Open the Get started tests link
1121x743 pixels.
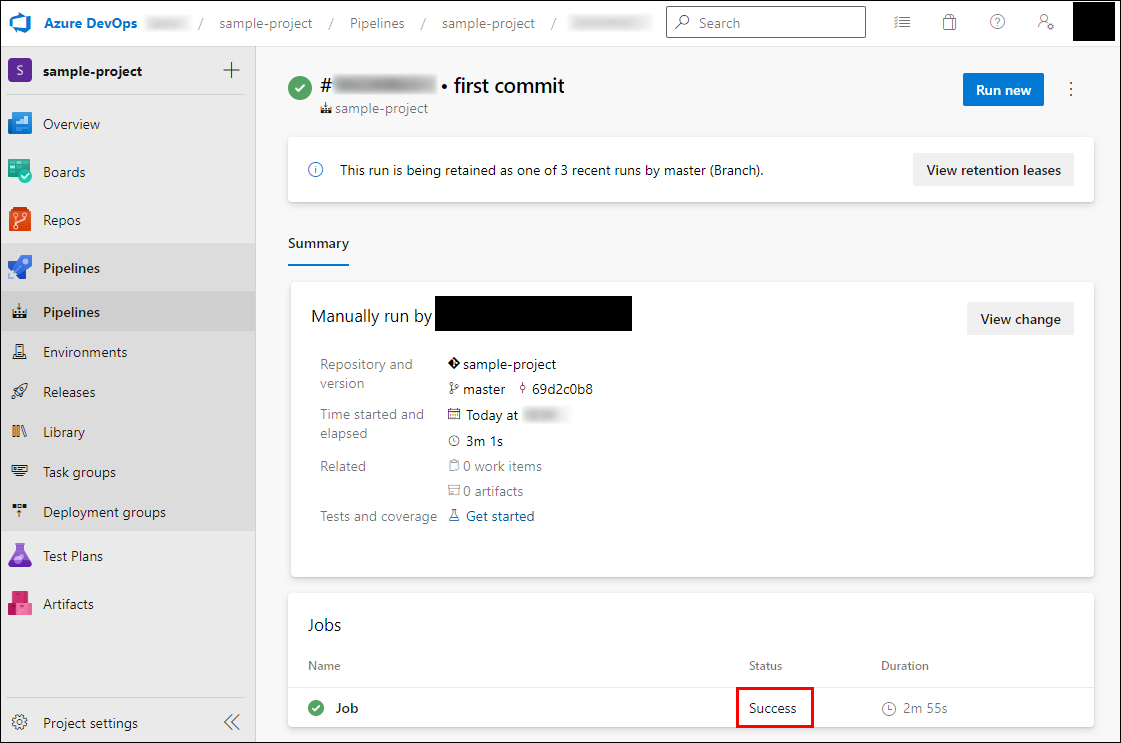tap(500, 516)
